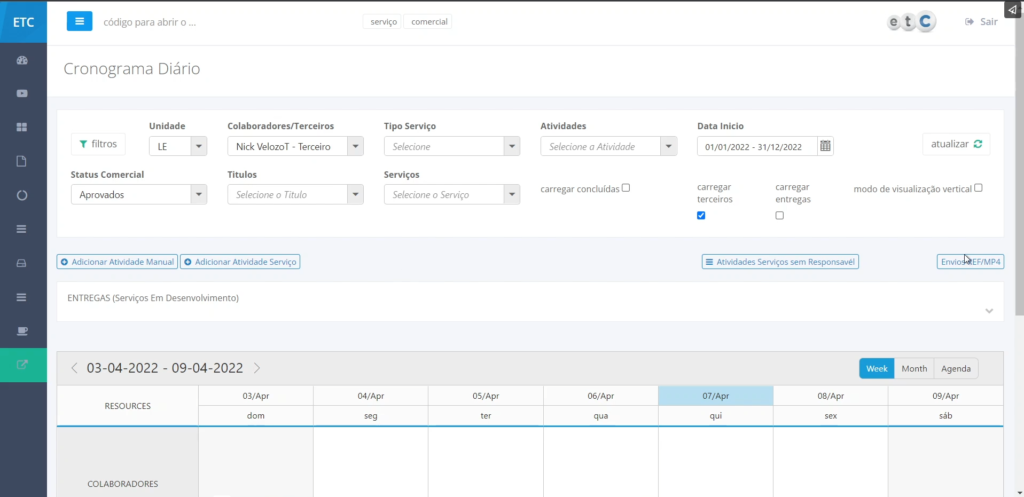Open the video icon in the sidebar

(x=22, y=94)
